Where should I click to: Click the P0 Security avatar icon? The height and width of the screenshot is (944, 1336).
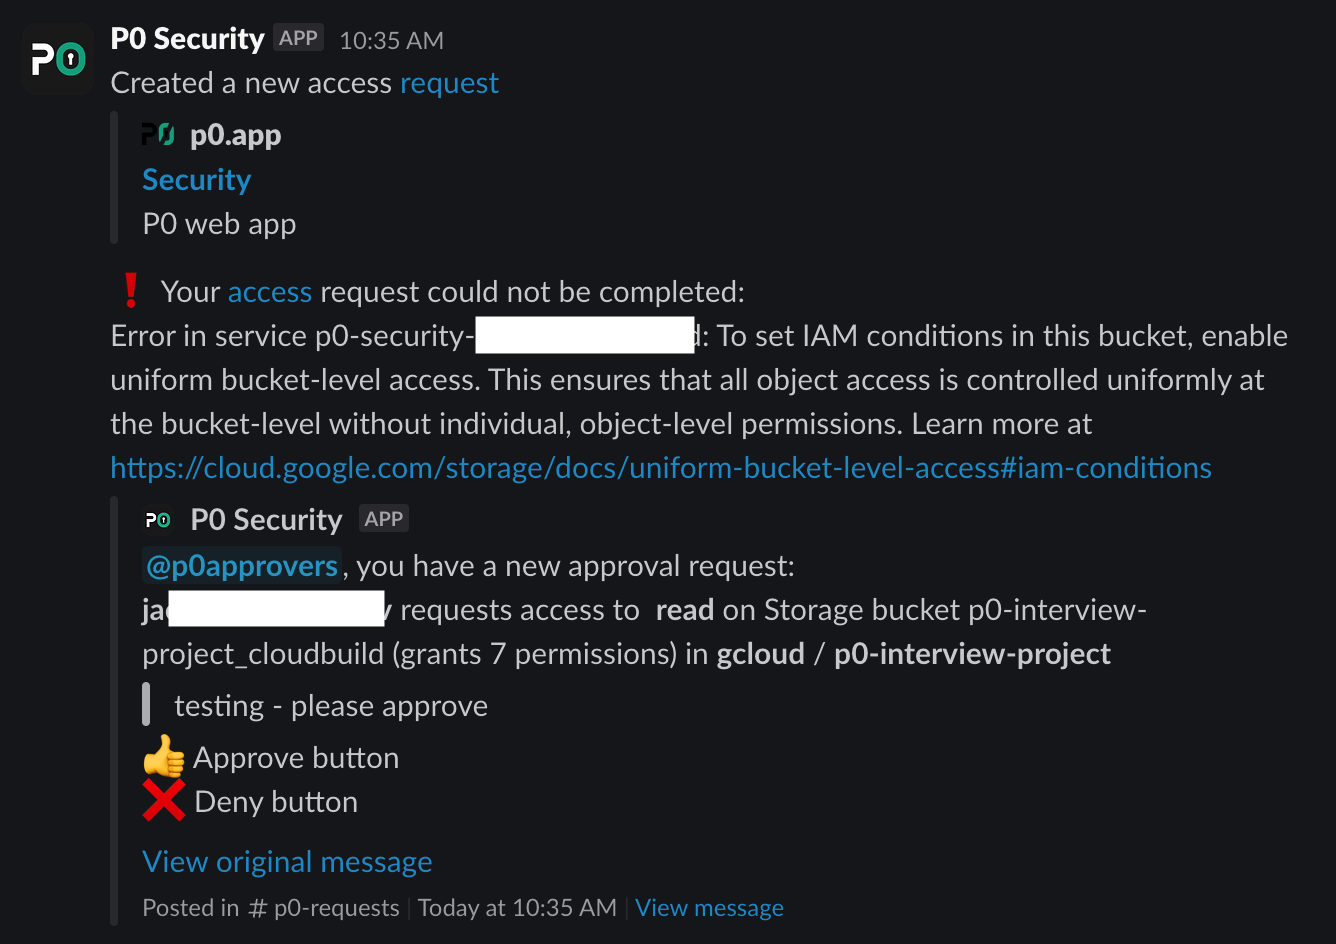(58, 60)
